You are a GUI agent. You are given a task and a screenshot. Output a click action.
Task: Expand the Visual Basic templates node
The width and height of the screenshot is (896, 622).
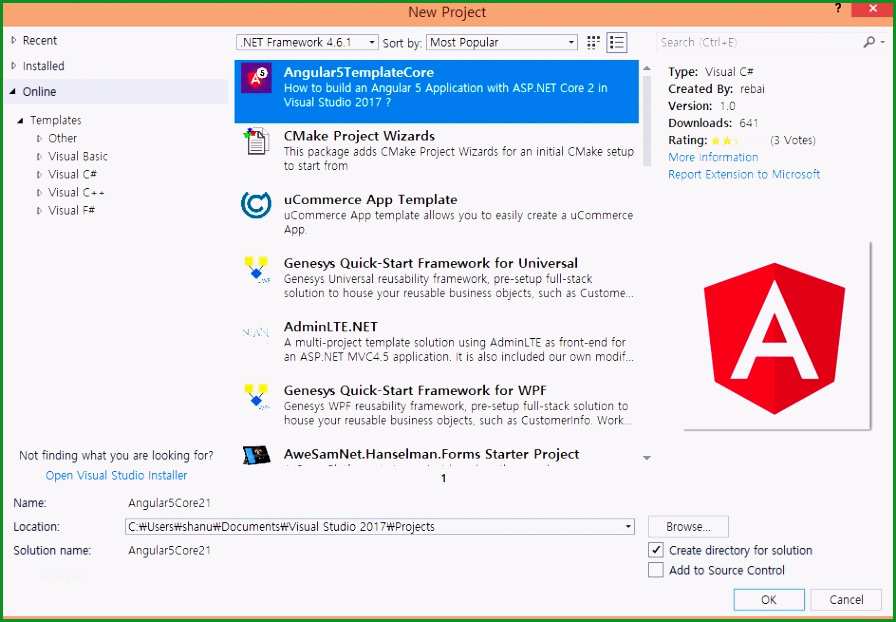39,157
